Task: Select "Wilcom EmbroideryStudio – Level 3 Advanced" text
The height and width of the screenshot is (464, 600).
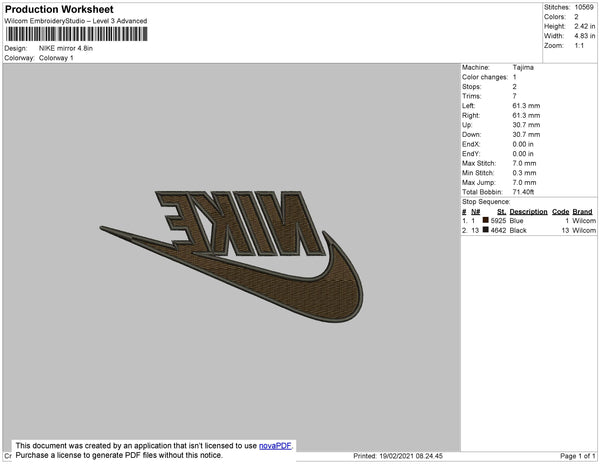Action: 76,21
